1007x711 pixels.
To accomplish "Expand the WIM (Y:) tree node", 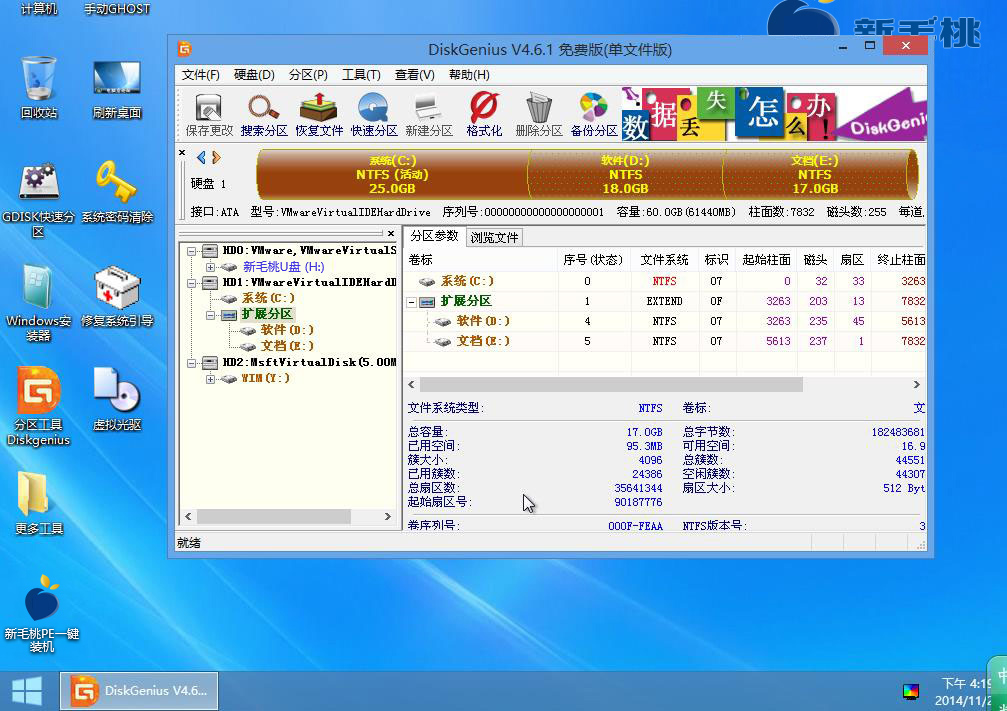I will [210, 379].
